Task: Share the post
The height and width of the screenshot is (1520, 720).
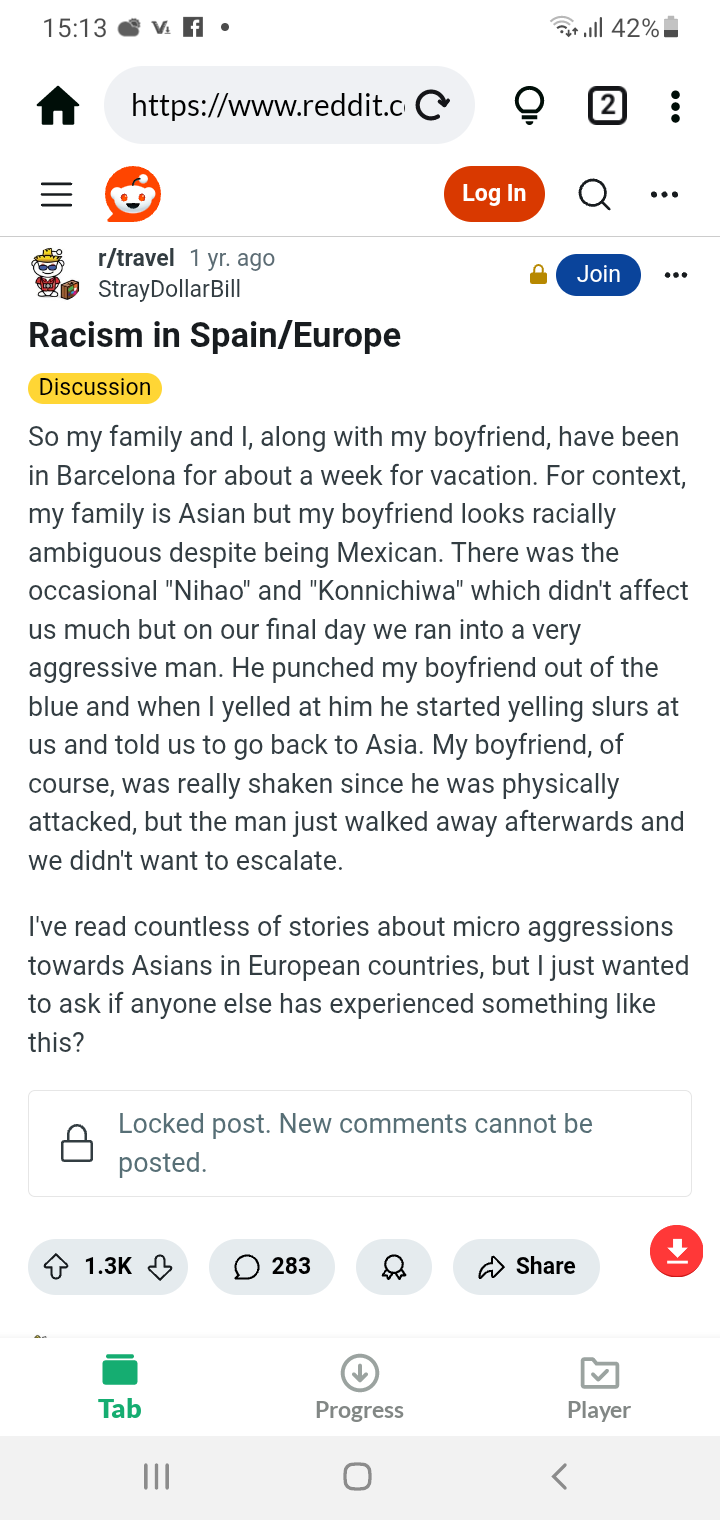Action: pos(526,1267)
